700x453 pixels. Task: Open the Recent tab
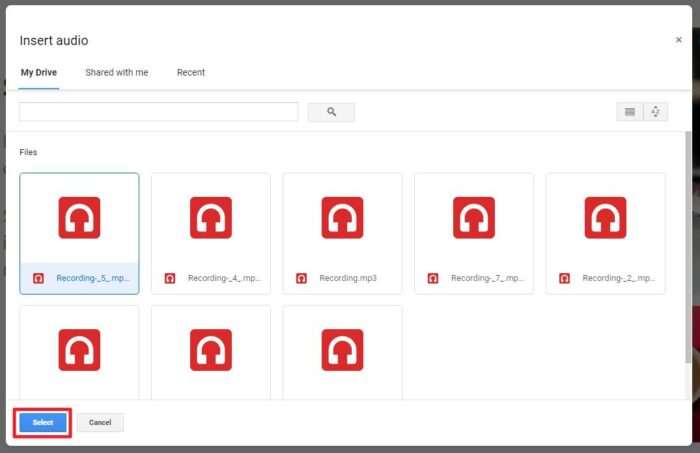191,72
